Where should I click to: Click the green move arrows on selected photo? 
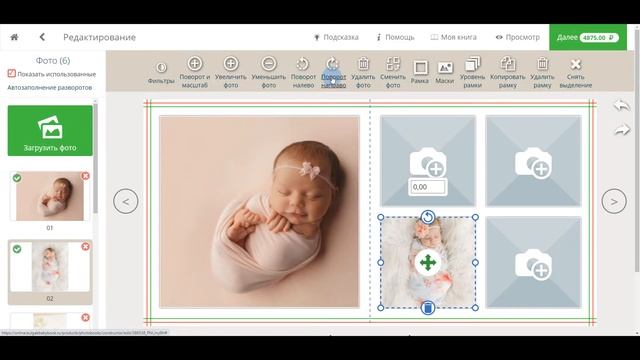pyautogui.click(x=428, y=263)
